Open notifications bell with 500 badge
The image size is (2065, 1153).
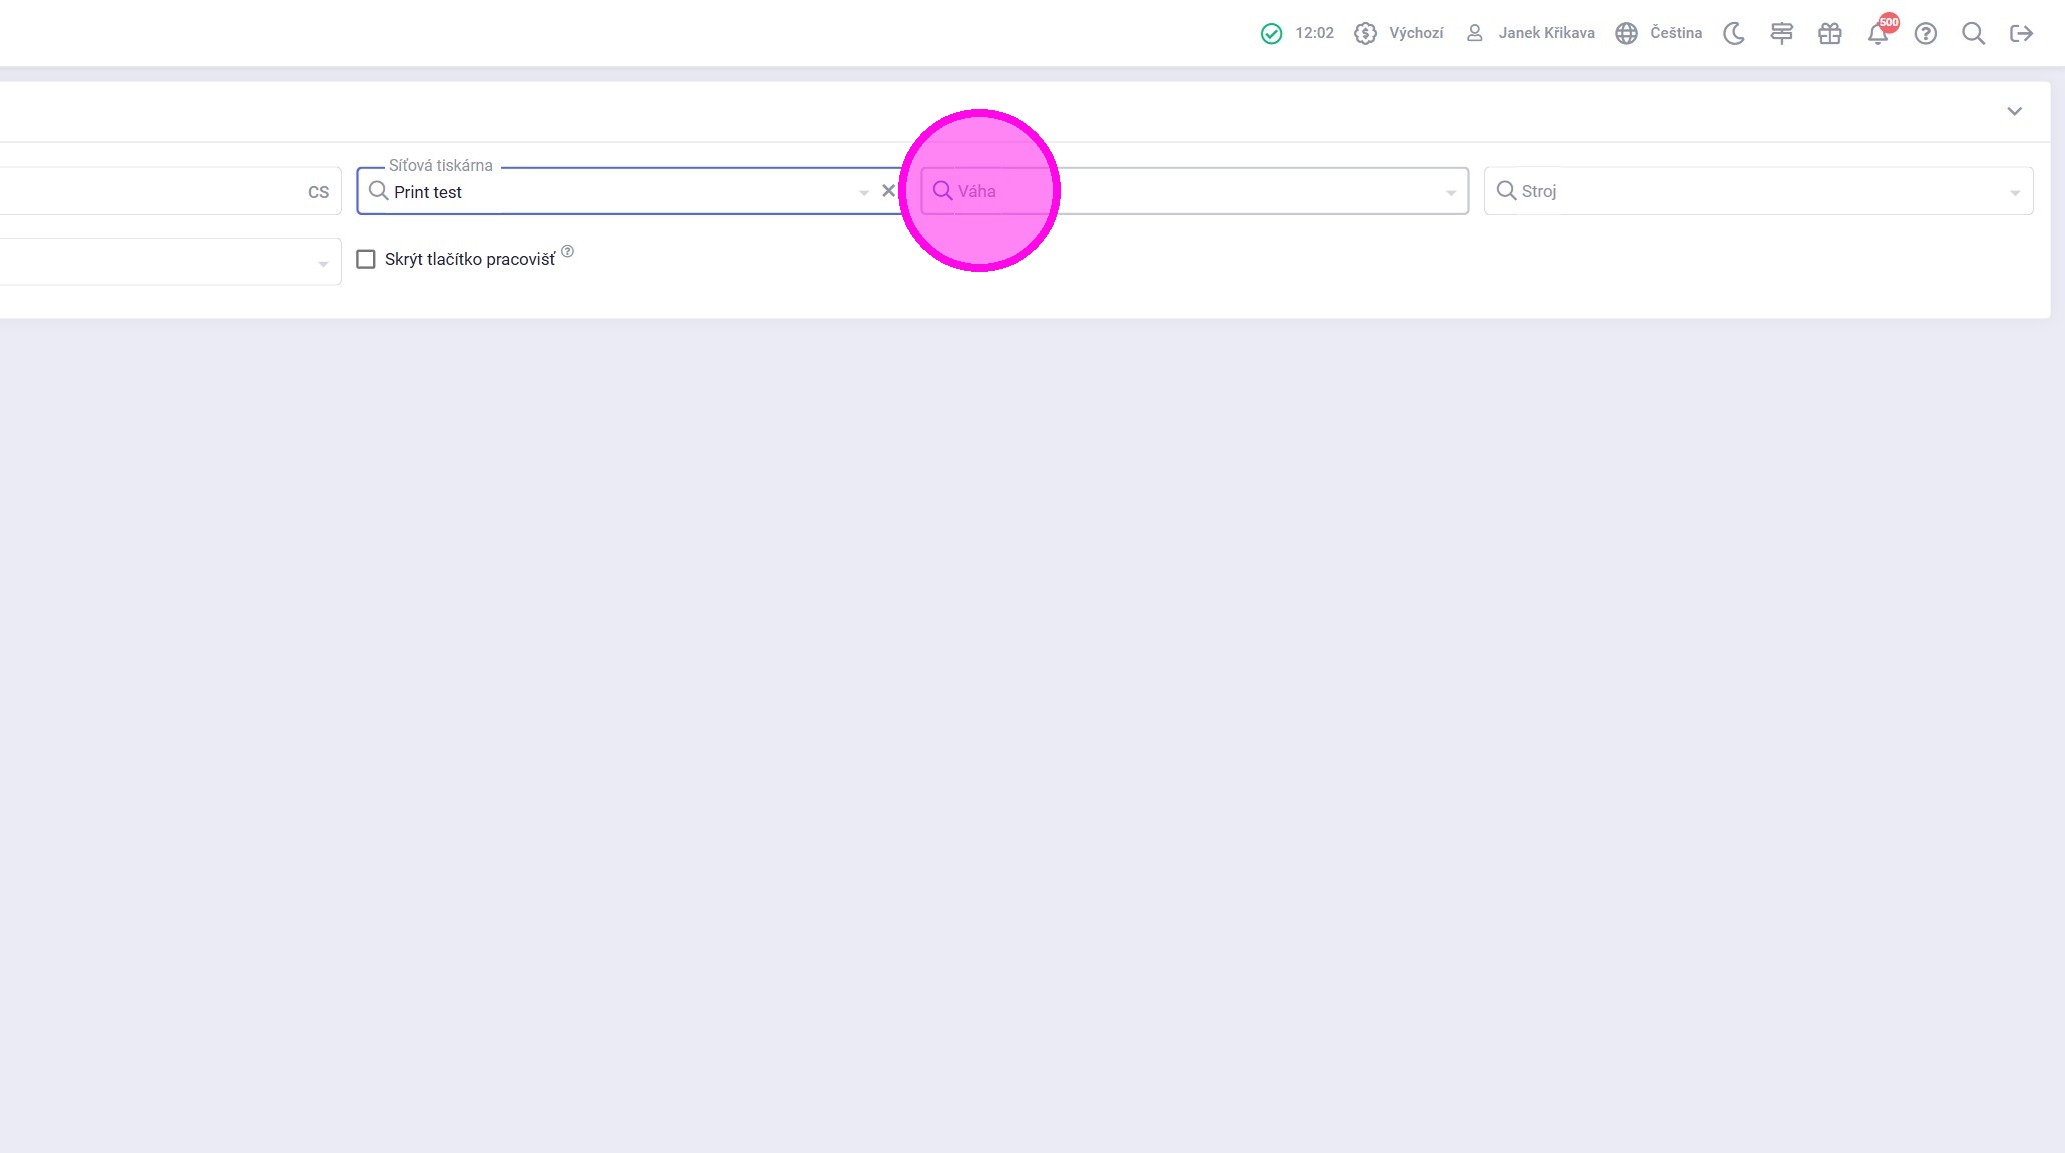point(1877,34)
